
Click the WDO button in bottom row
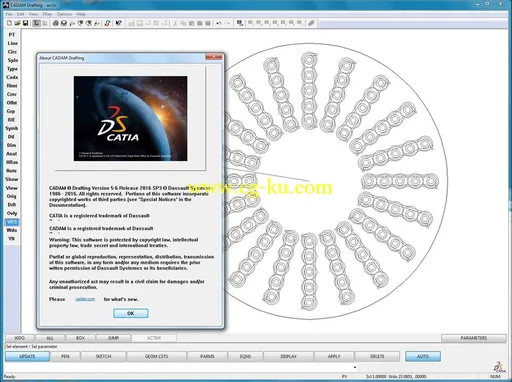(x=19, y=338)
